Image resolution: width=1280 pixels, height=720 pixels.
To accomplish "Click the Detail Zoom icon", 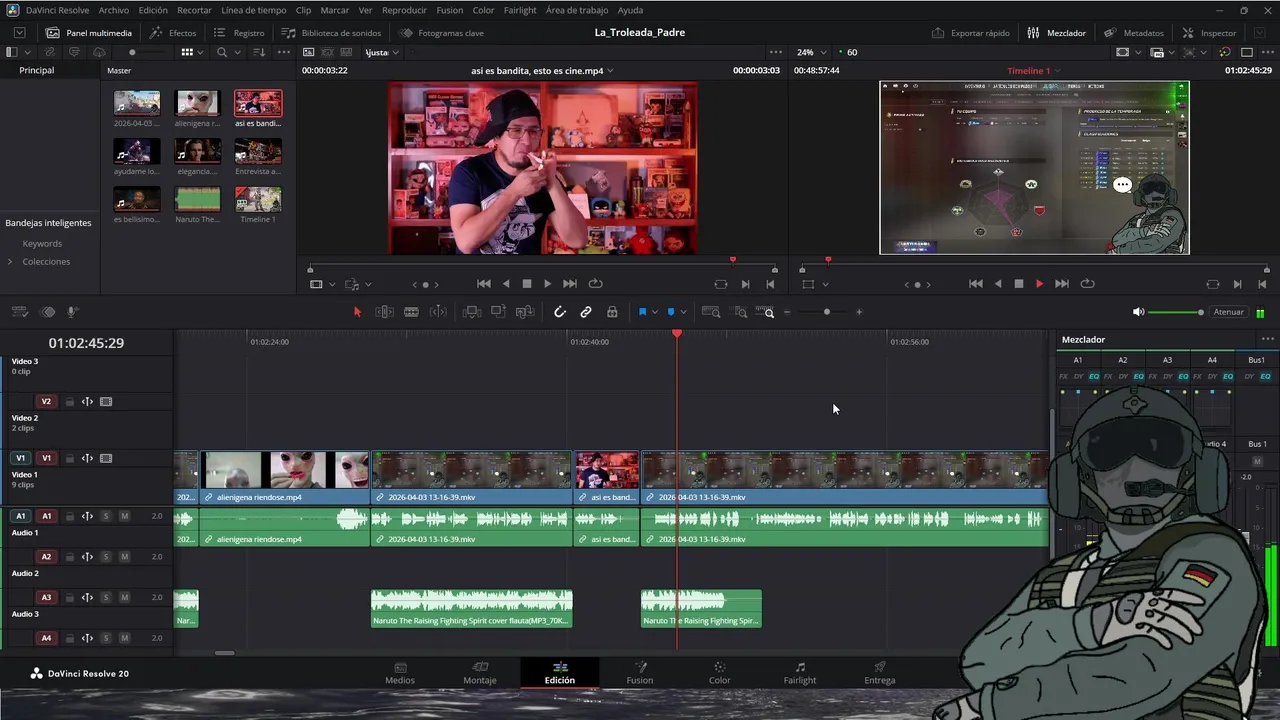I will click(x=740, y=312).
